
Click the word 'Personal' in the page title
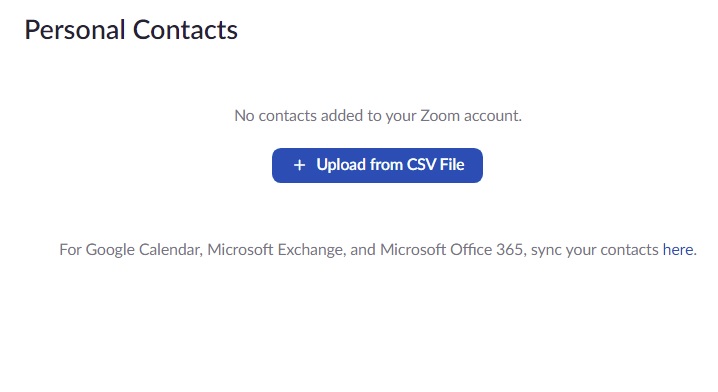pyautogui.click(x=75, y=30)
